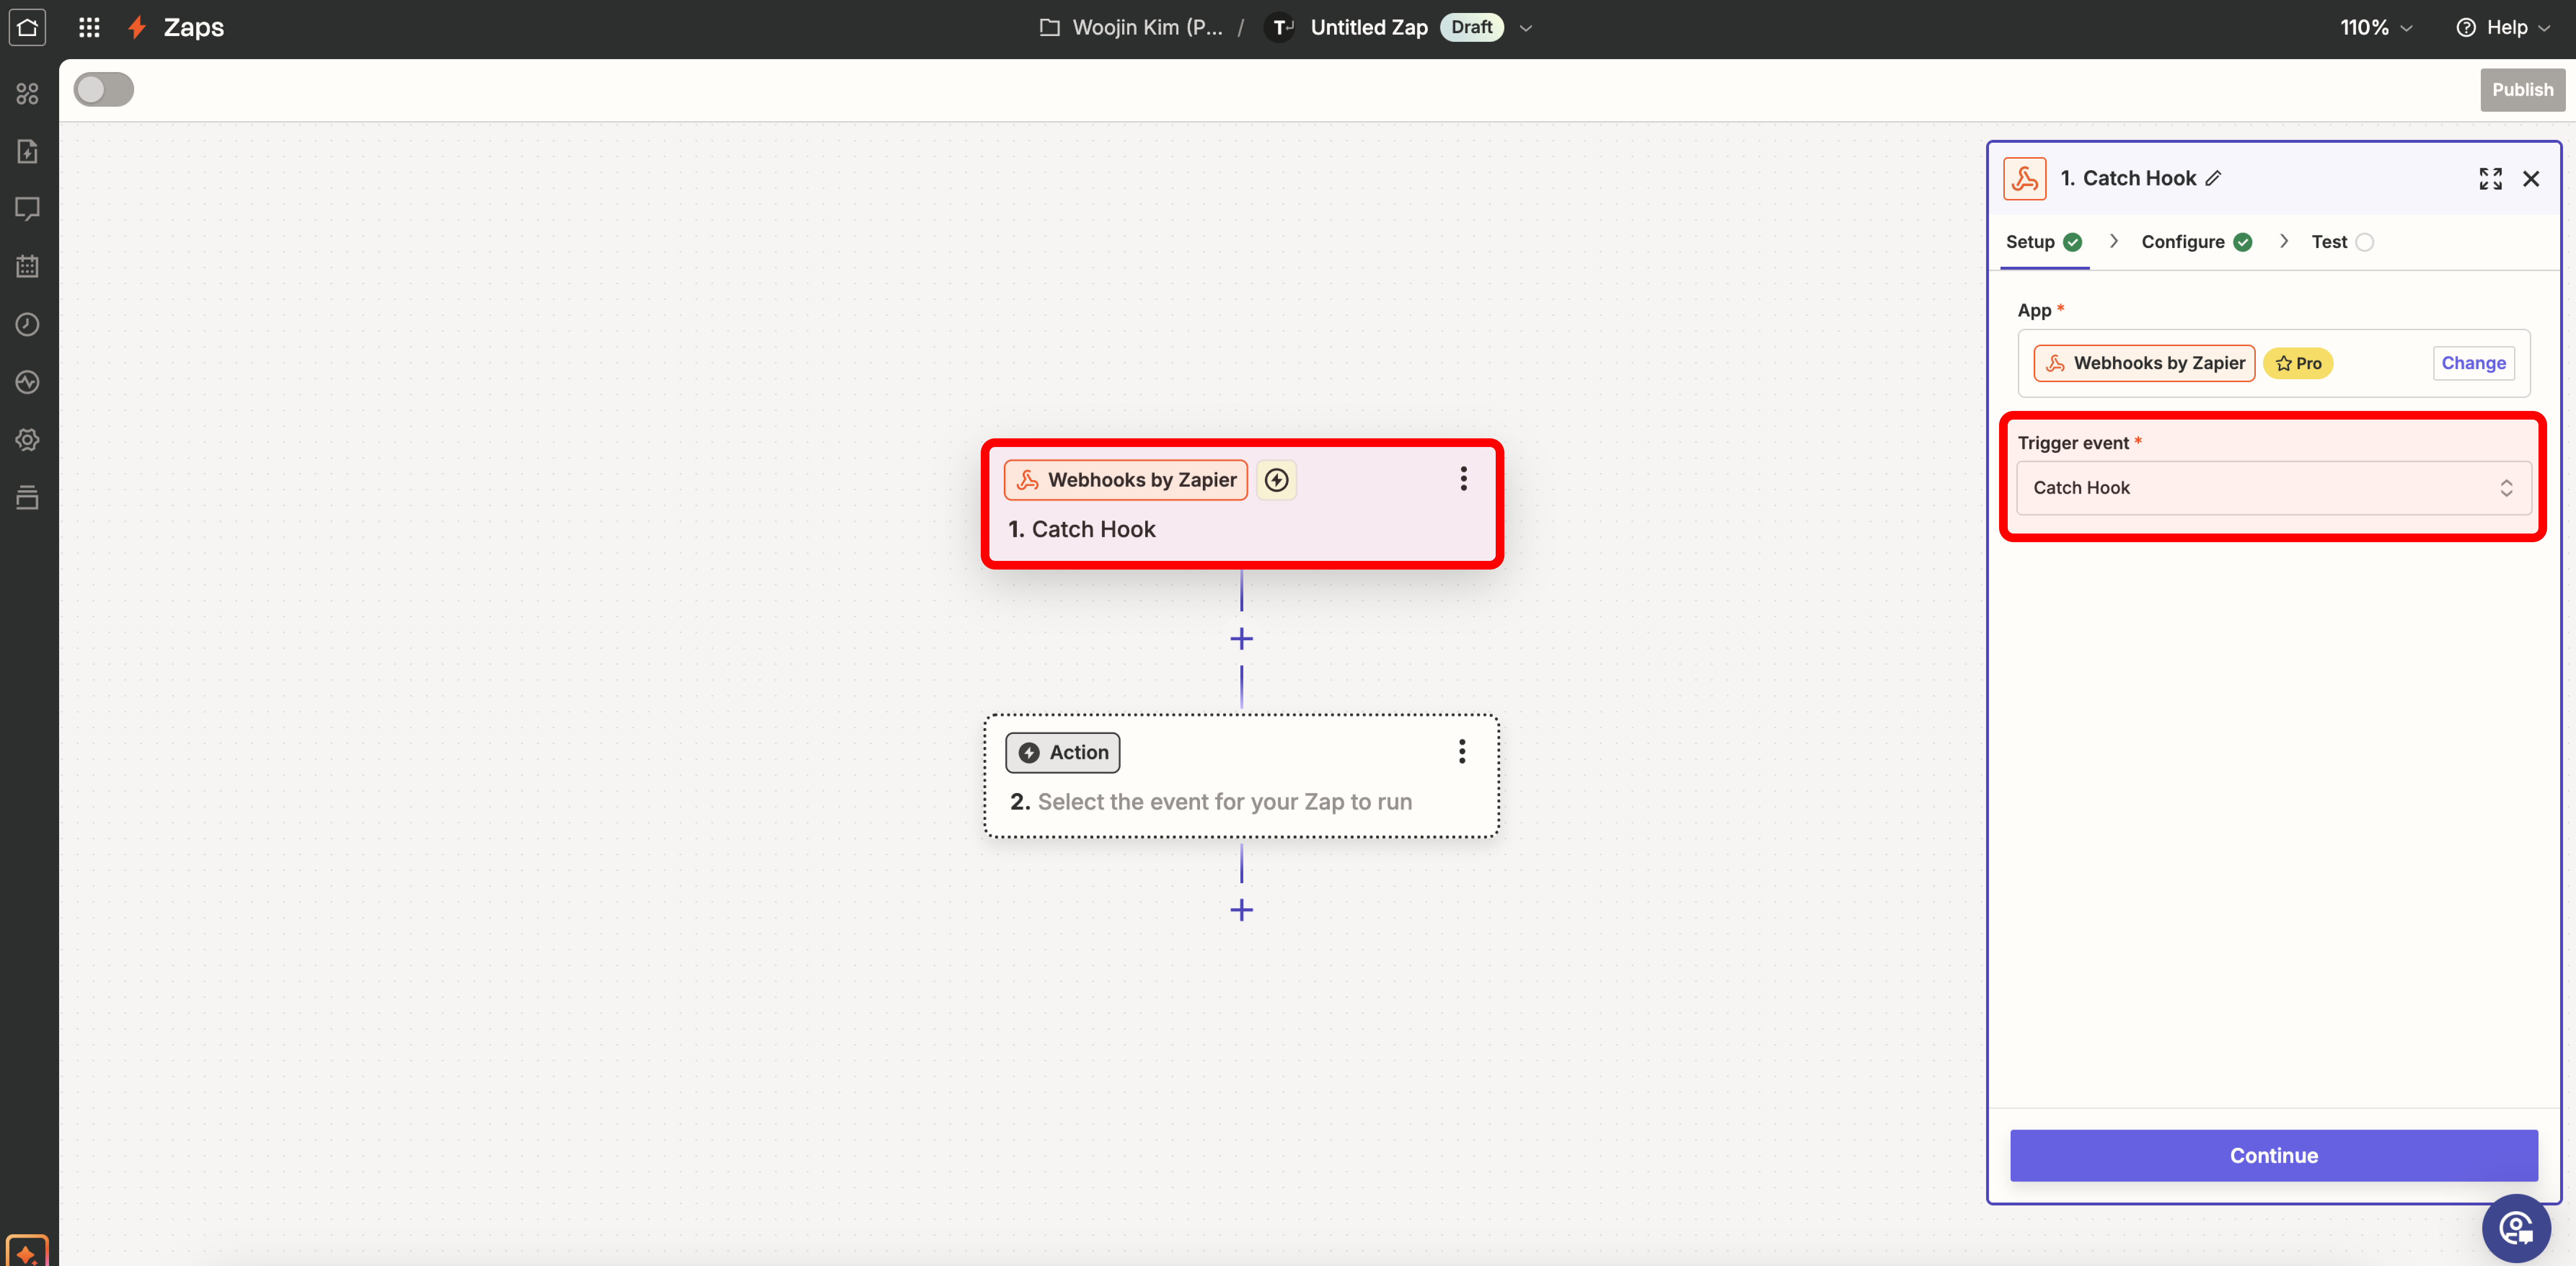Open the support chat bubble icon
Screen dimensions: 2576x1266
tap(2515, 1227)
